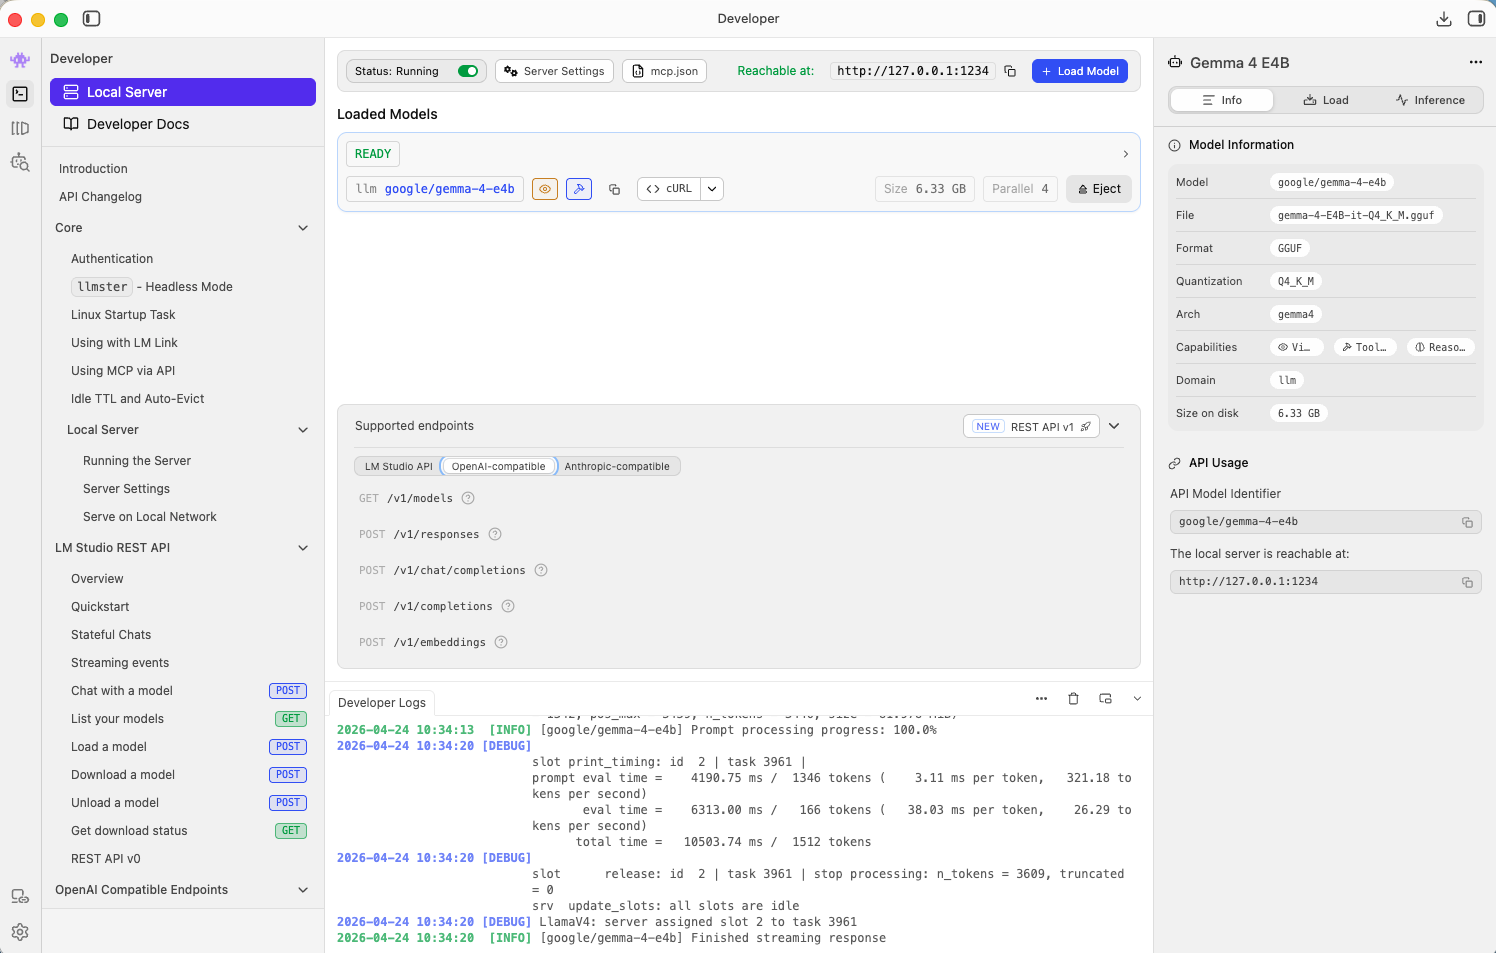Viewport: 1496px width, 953px height.
Task: Open Developer Logs three-dot options
Action: point(1041,699)
